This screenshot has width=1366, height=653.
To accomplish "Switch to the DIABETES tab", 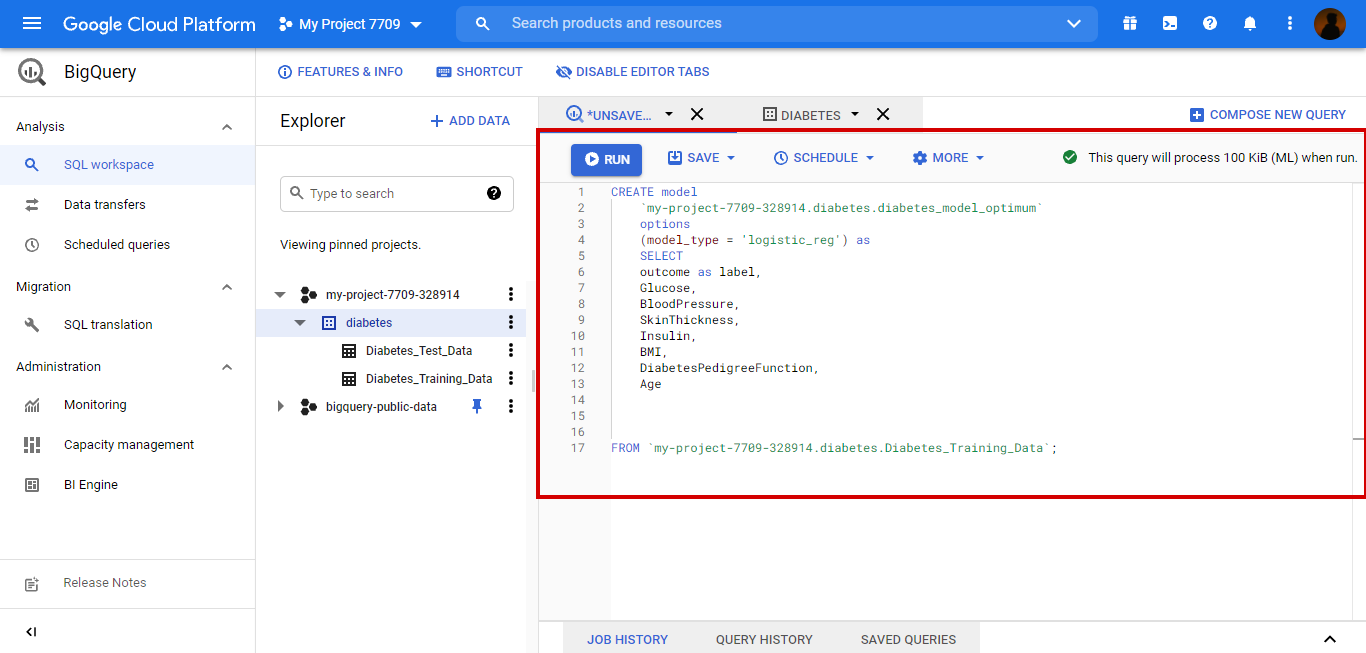I will tap(801, 115).
